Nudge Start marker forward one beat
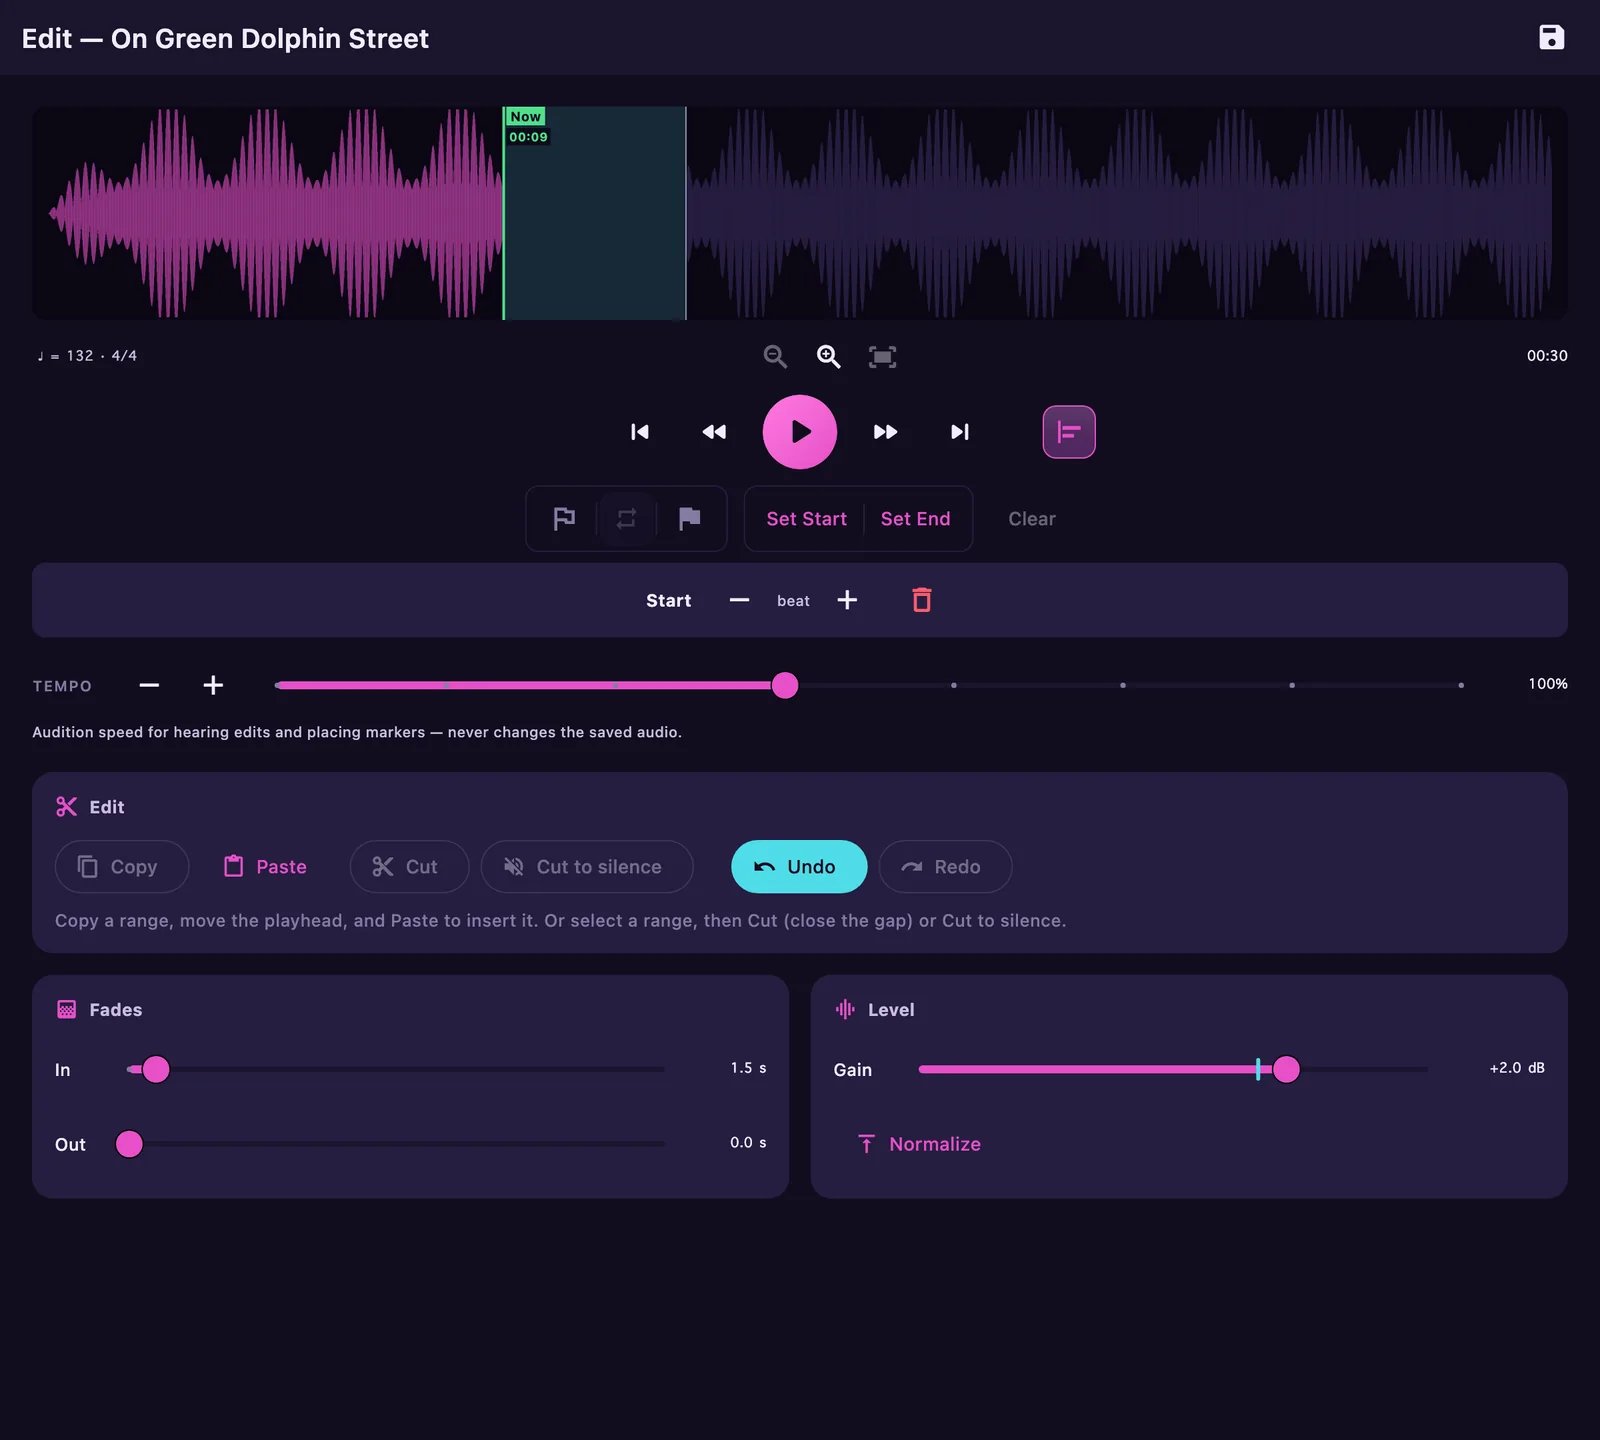Screen dimensions: 1600x1440 click(x=847, y=600)
